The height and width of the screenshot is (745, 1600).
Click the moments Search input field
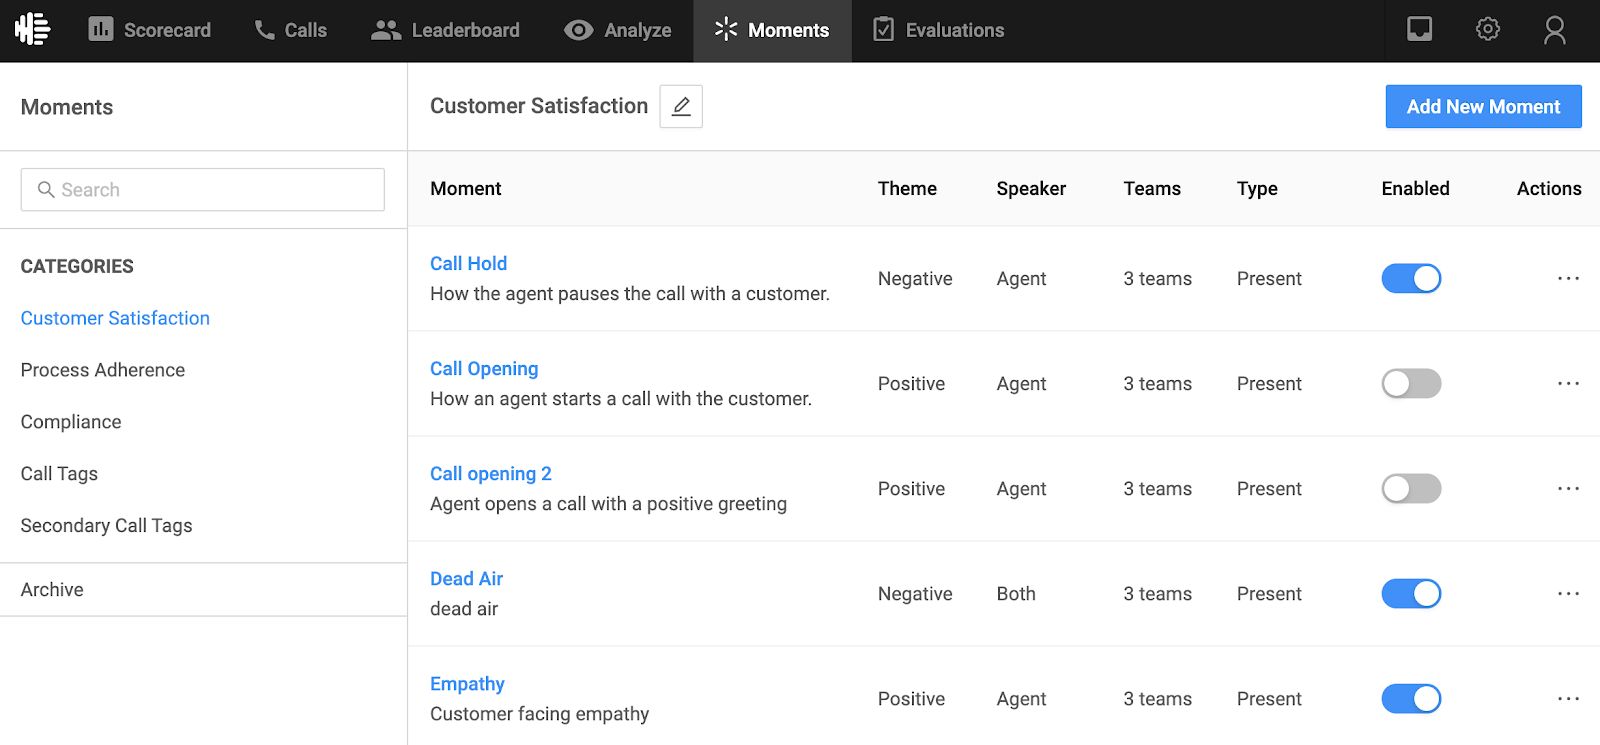[x=203, y=190]
